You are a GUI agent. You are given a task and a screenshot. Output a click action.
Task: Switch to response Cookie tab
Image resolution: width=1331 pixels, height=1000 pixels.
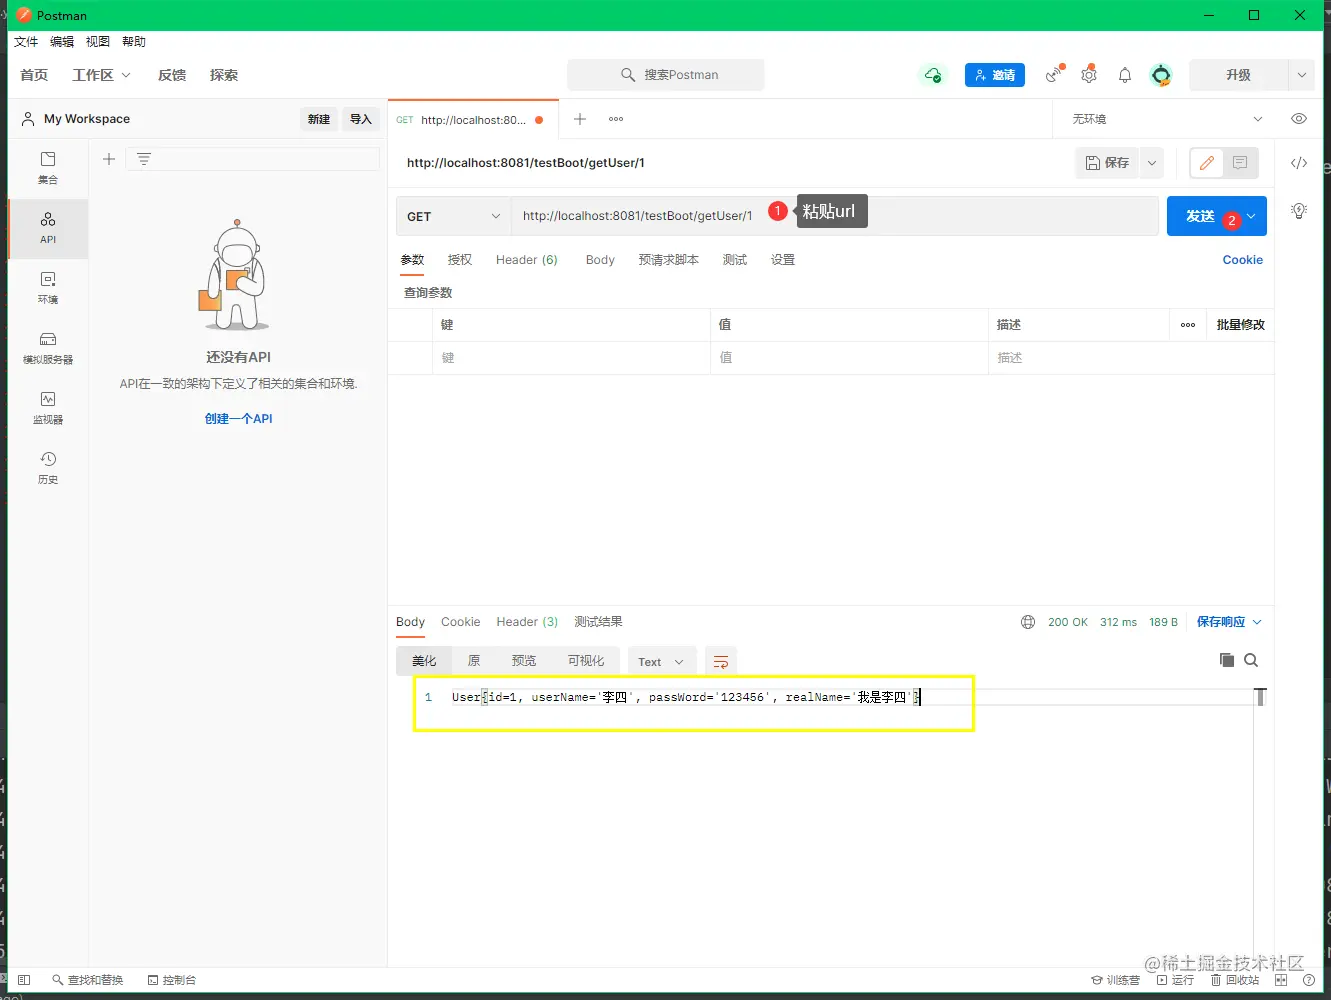pos(461,622)
